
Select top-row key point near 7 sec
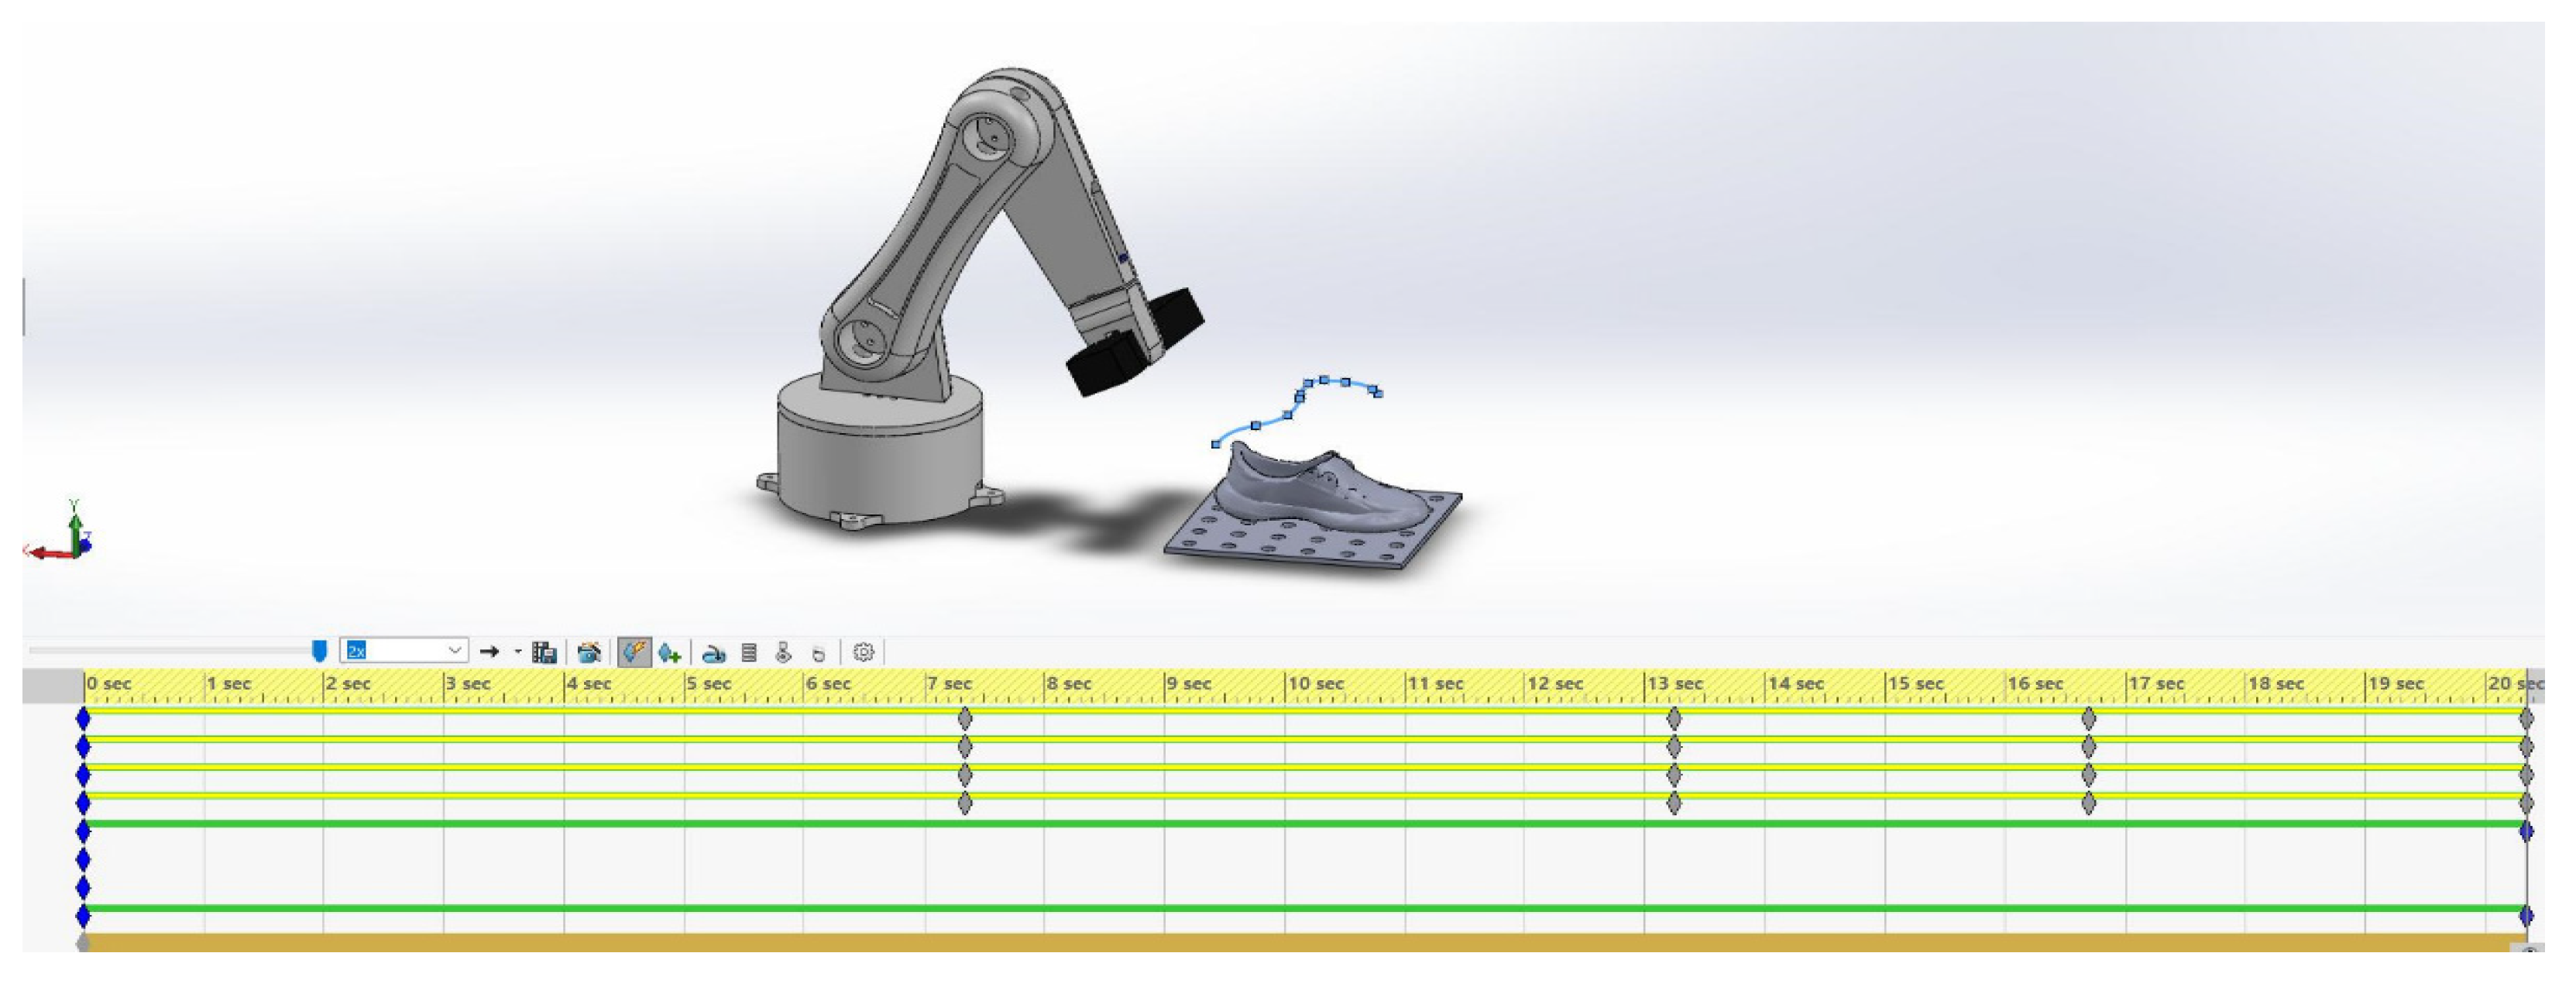click(965, 718)
